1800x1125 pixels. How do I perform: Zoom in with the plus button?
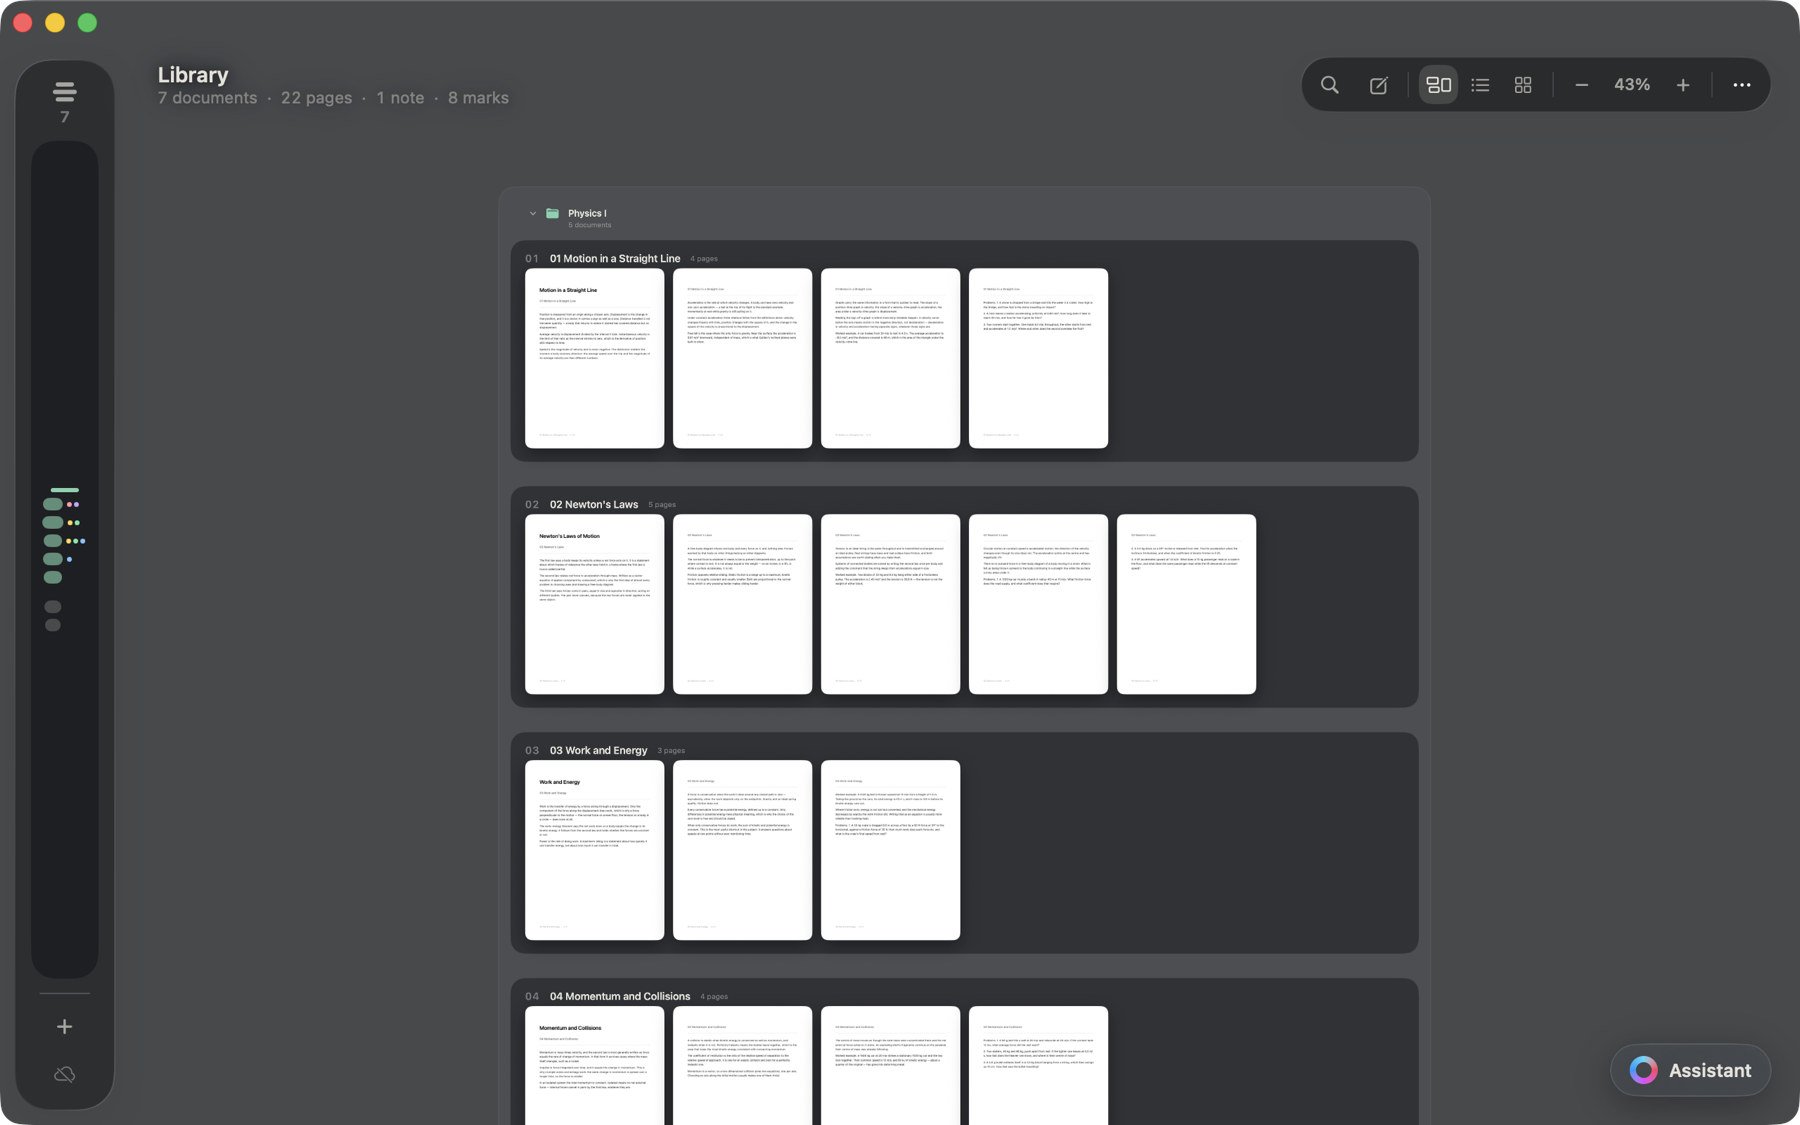click(1683, 85)
